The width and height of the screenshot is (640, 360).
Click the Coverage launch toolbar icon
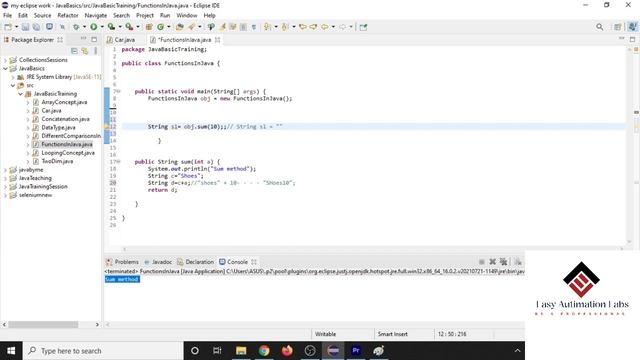coord(111,27)
